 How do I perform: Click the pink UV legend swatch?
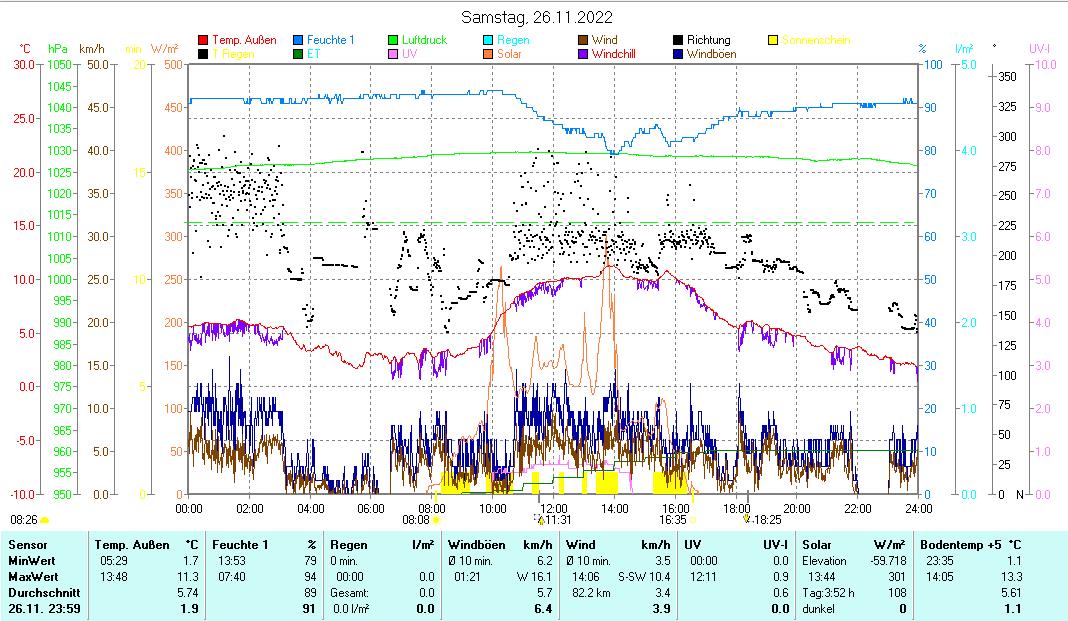click(393, 54)
